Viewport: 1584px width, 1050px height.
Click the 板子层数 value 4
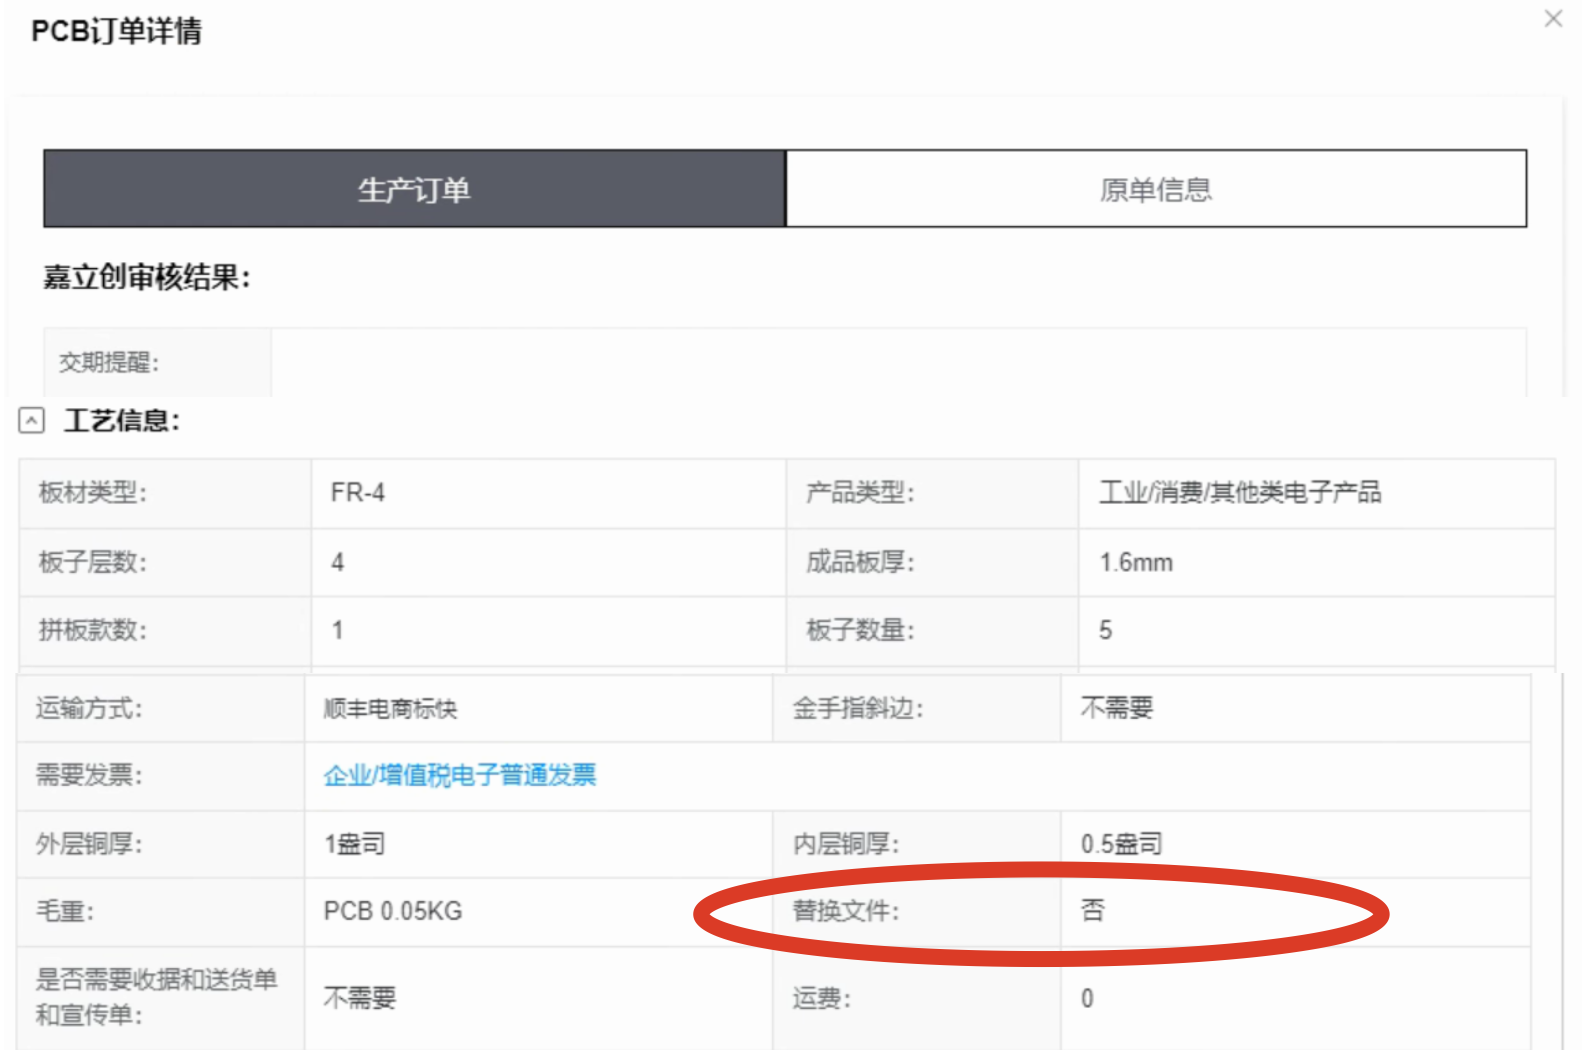click(x=338, y=562)
